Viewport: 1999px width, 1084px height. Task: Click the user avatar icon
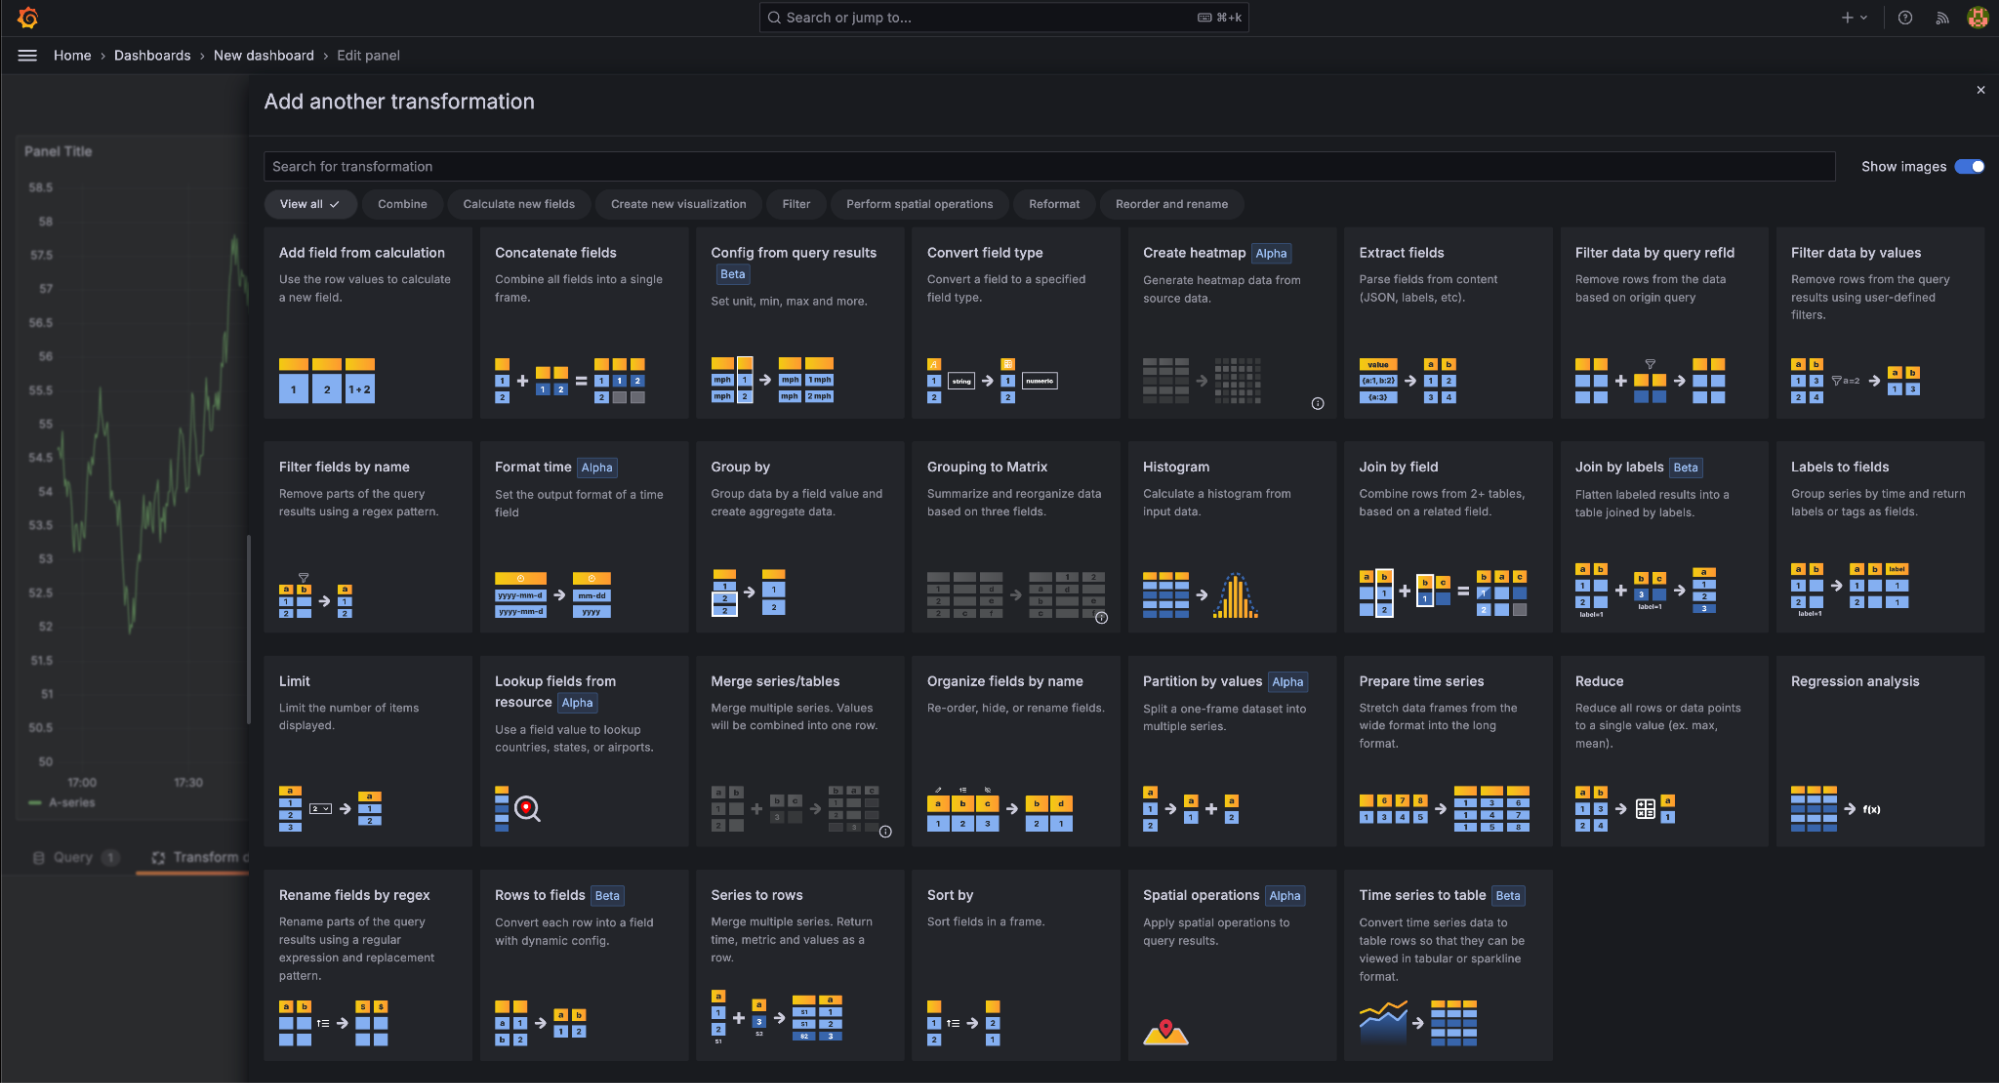click(1977, 17)
